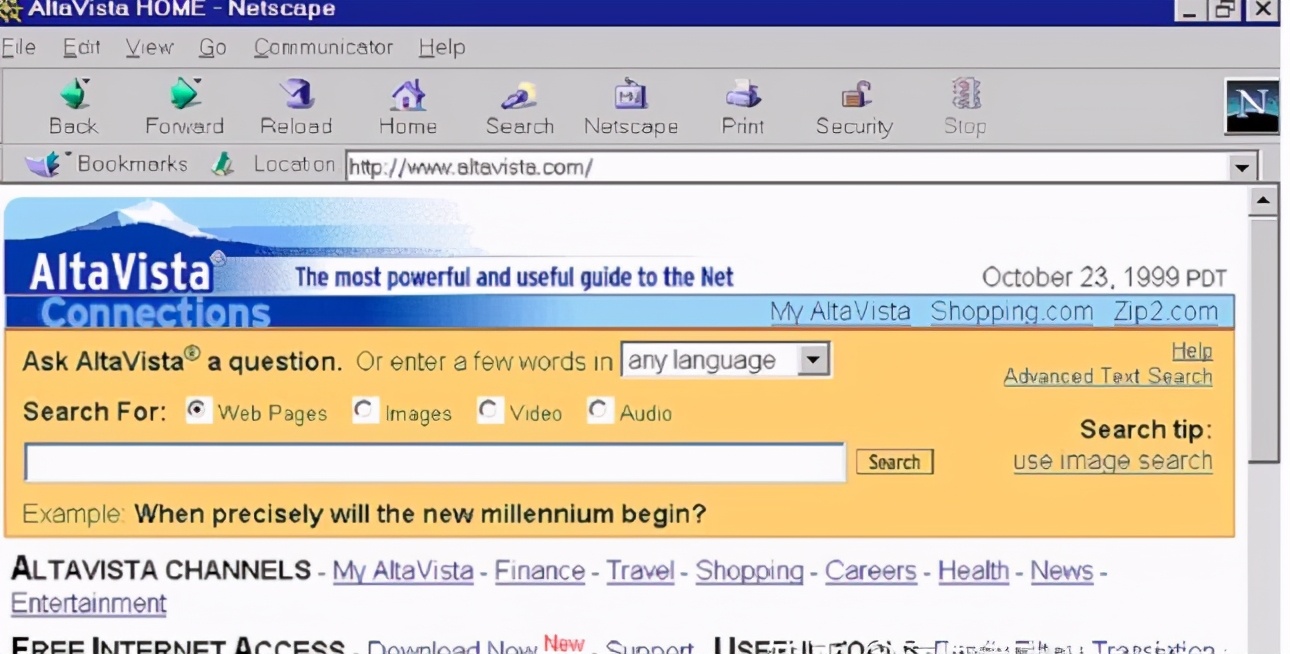Open the File menu
The width and height of the screenshot is (1290, 654).
point(18,47)
